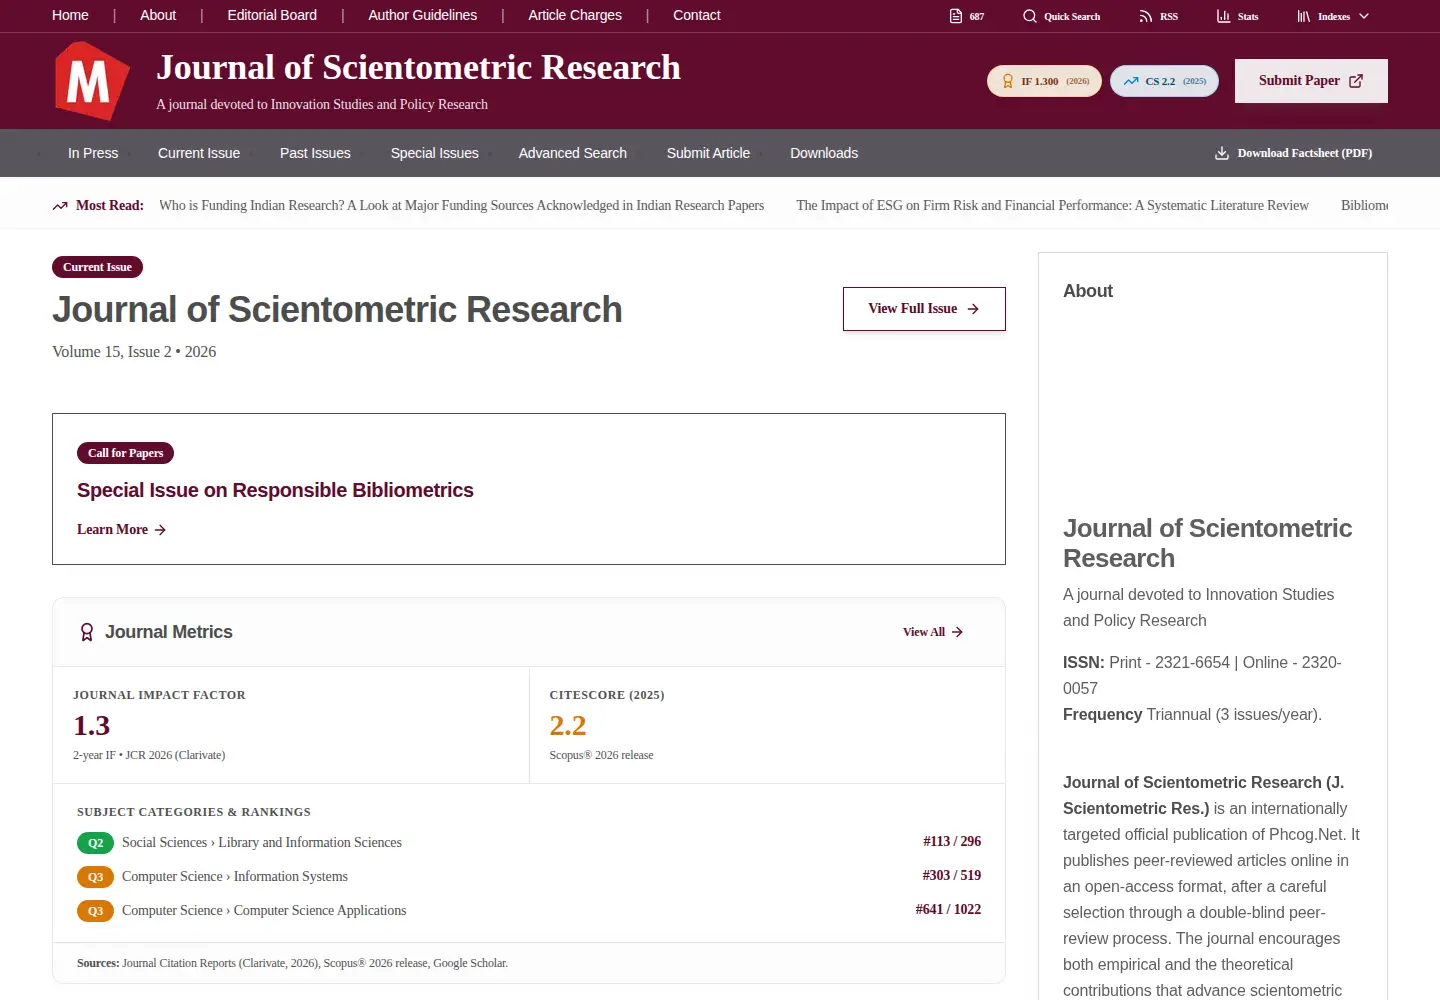Select the In Press tab

[93, 153]
